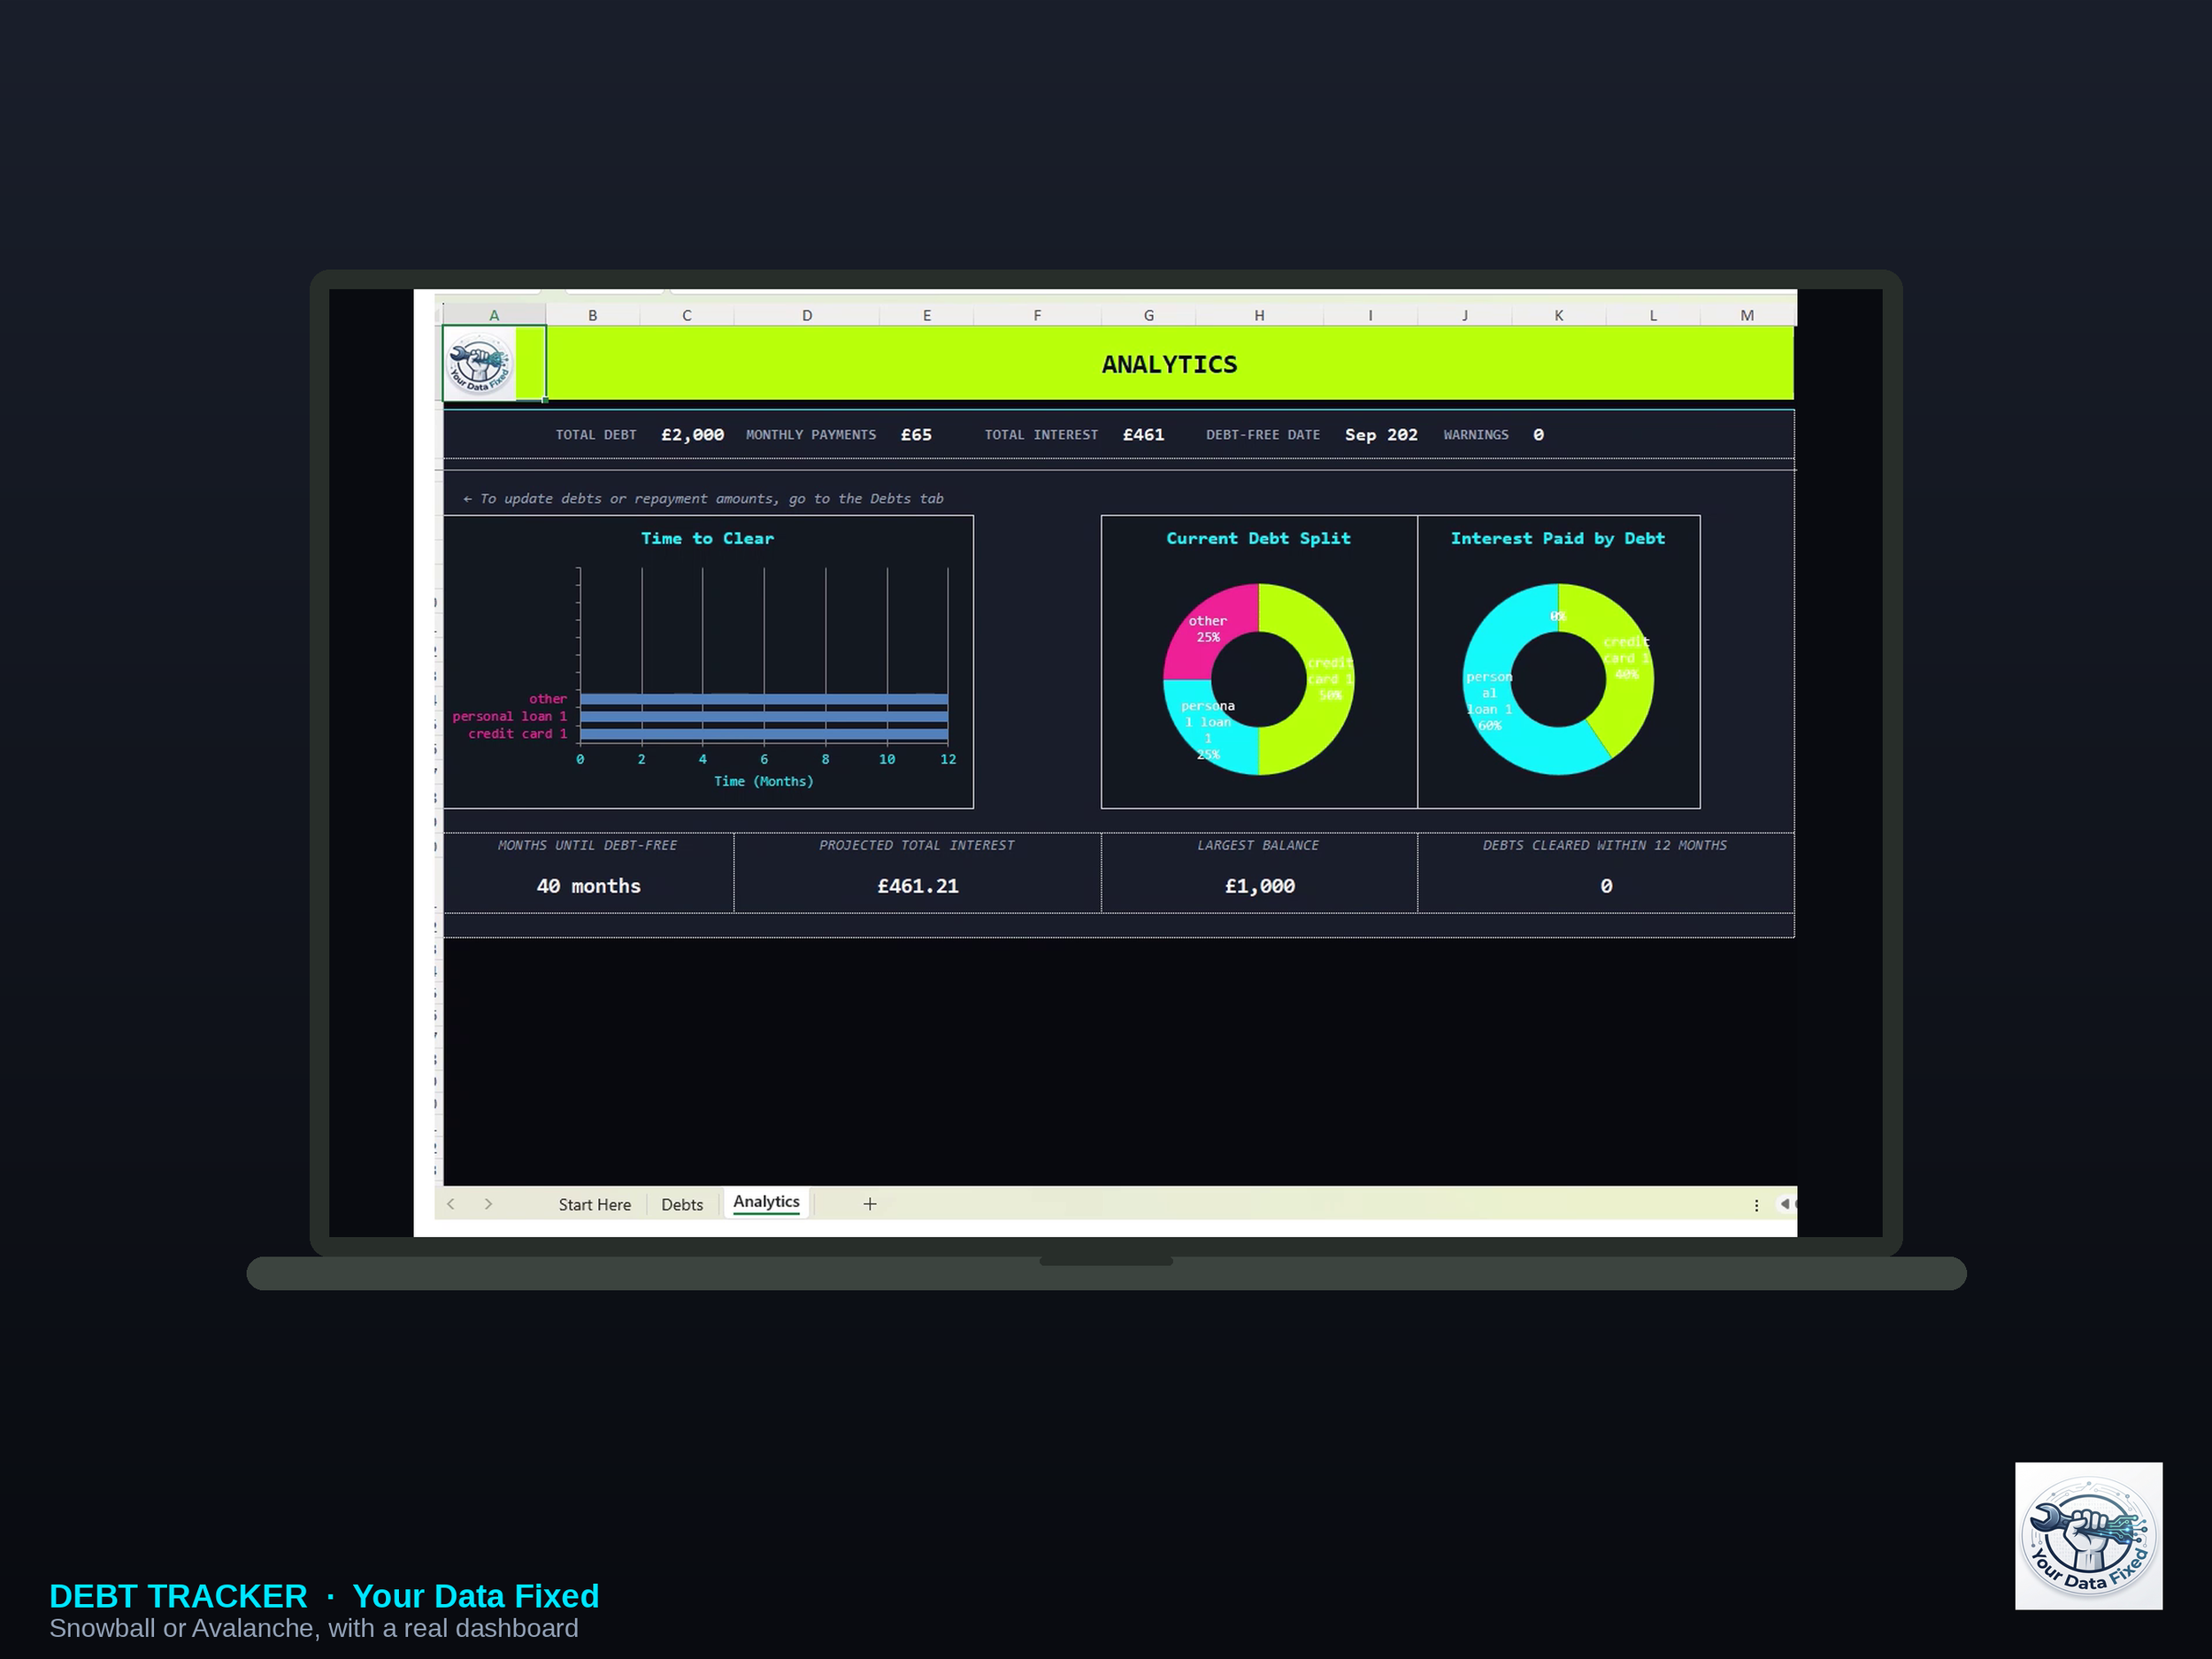Select the 'personal loan 1' bar
The height and width of the screenshot is (1659, 2212).
pyautogui.click(x=764, y=716)
